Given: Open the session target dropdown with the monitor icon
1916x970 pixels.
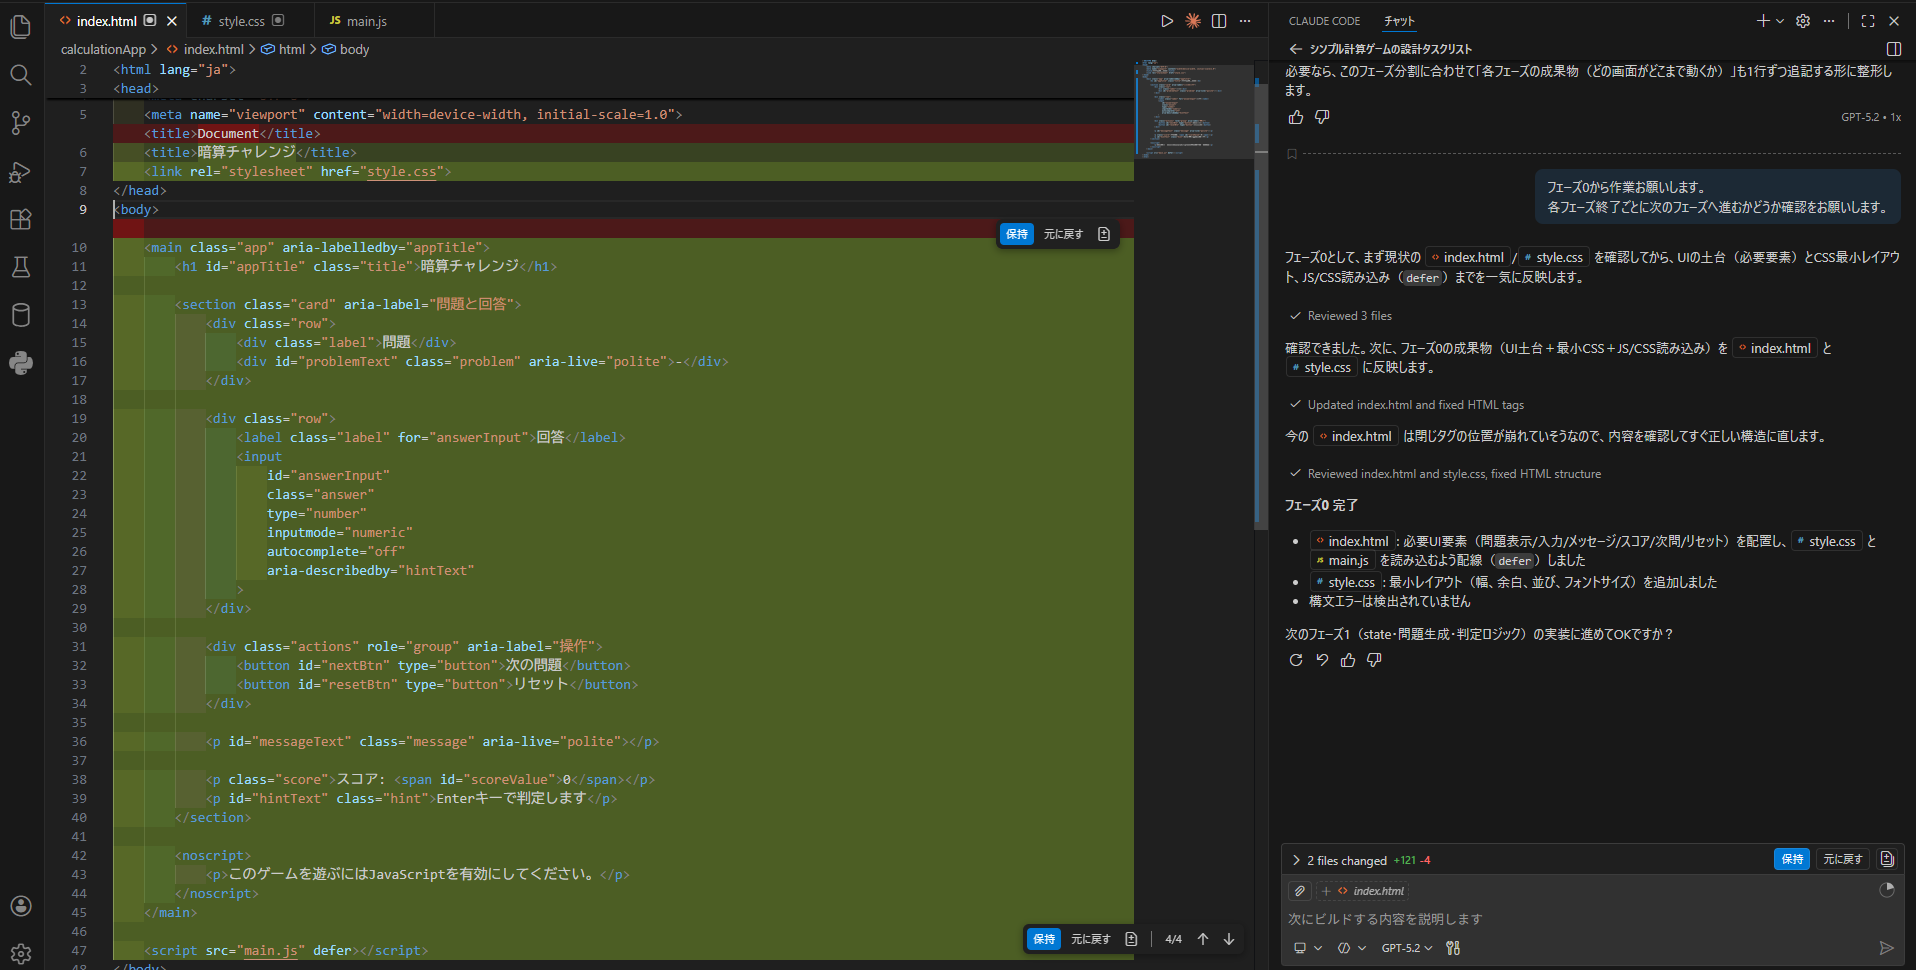Looking at the screenshot, I should pyautogui.click(x=1308, y=948).
